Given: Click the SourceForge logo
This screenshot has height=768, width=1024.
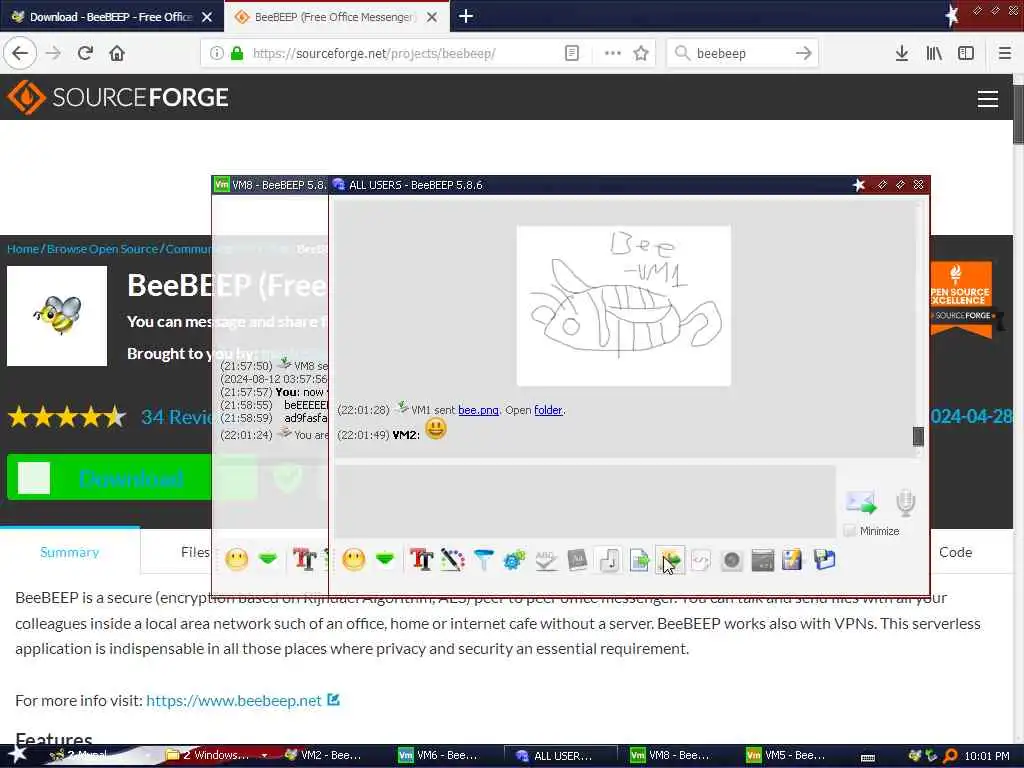Looking at the screenshot, I should coord(118,97).
